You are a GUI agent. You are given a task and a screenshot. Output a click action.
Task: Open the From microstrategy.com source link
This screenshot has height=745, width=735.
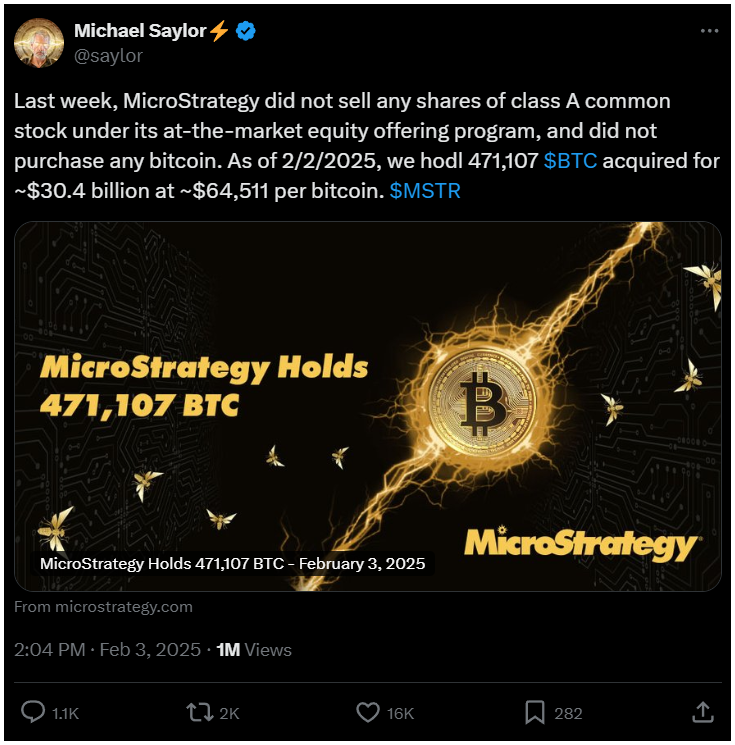pyautogui.click(x=103, y=607)
